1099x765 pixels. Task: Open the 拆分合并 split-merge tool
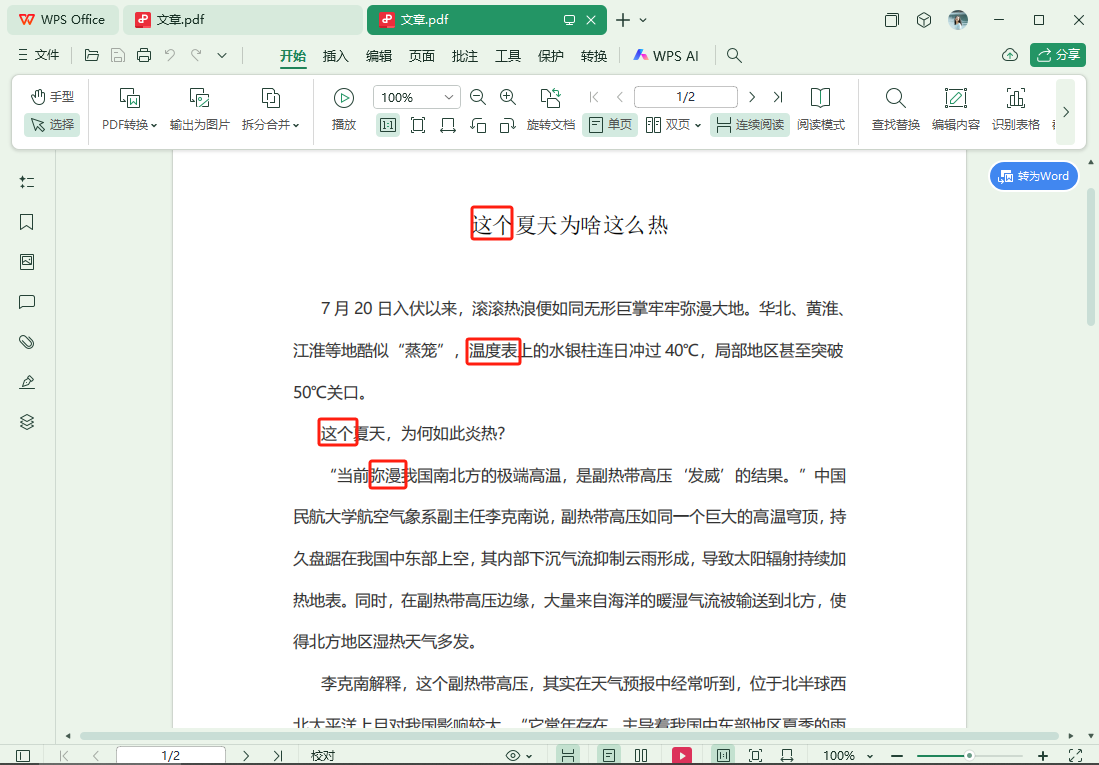click(268, 110)
